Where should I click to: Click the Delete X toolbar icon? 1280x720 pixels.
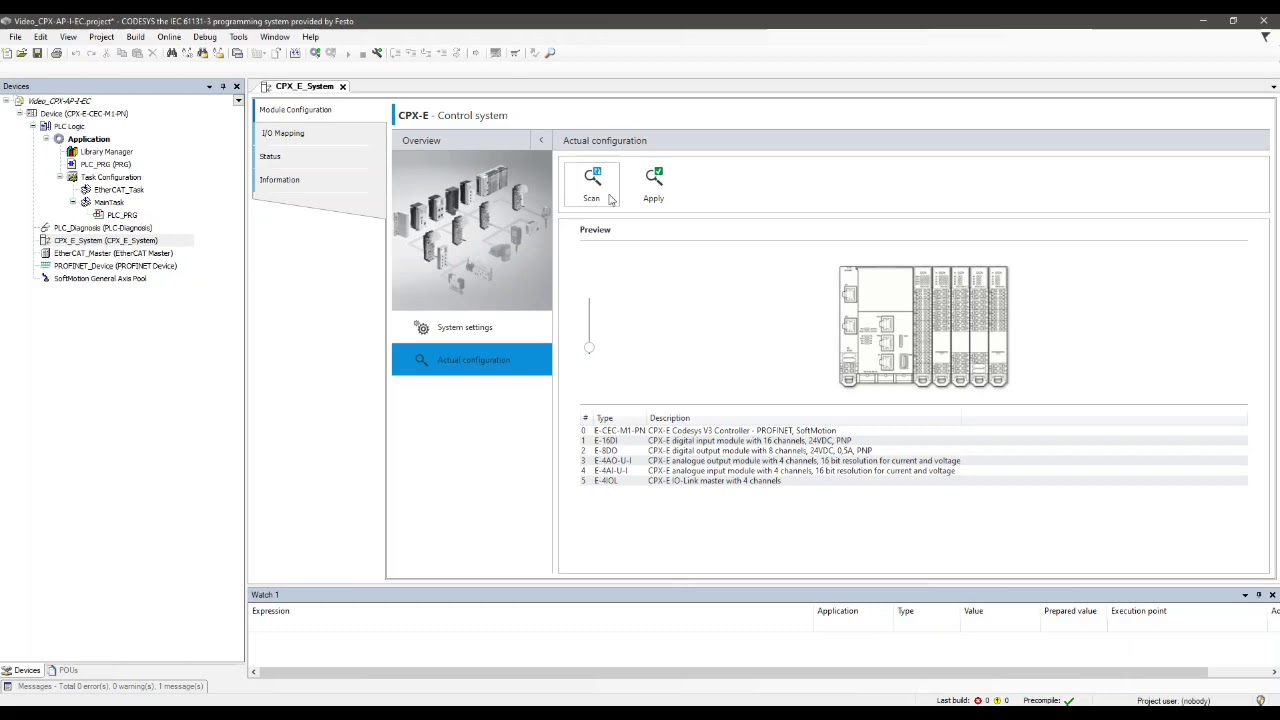152,53
